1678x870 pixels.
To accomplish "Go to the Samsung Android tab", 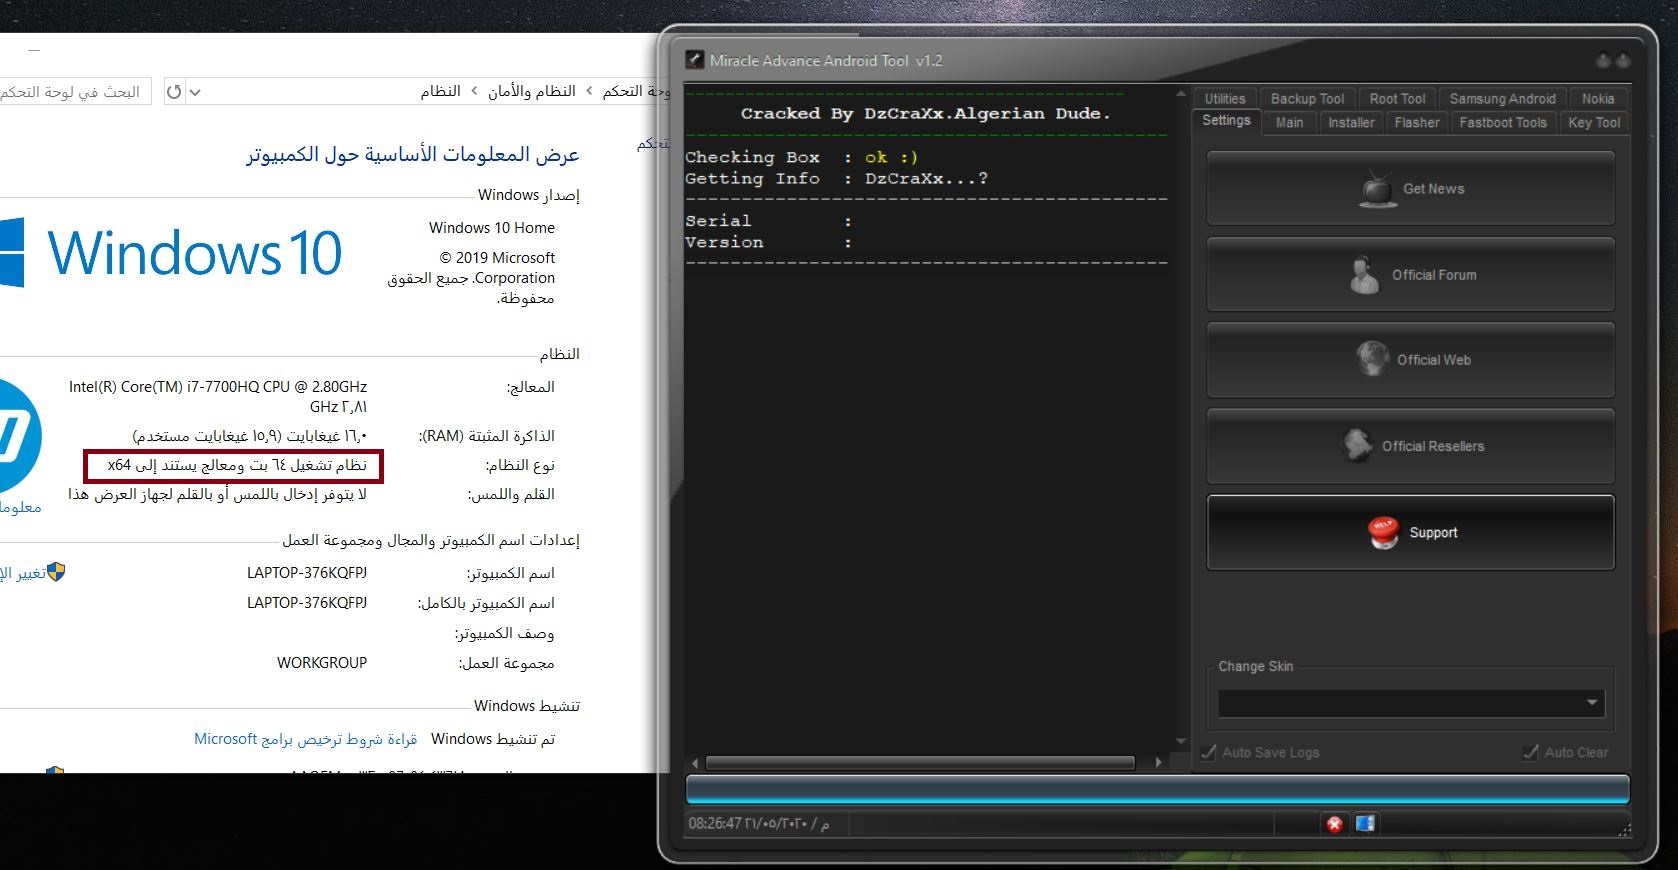I will (1502, 99).
